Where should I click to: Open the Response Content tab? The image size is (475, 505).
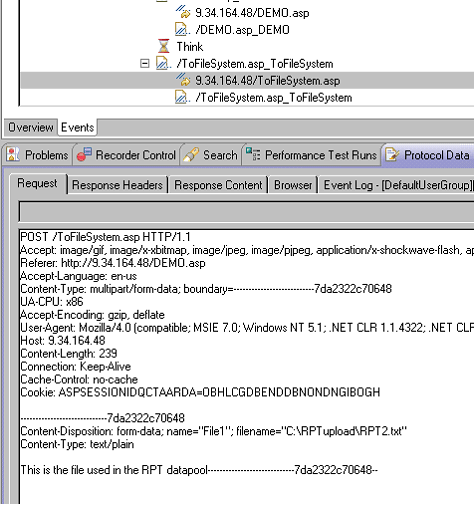coord(218,185)
